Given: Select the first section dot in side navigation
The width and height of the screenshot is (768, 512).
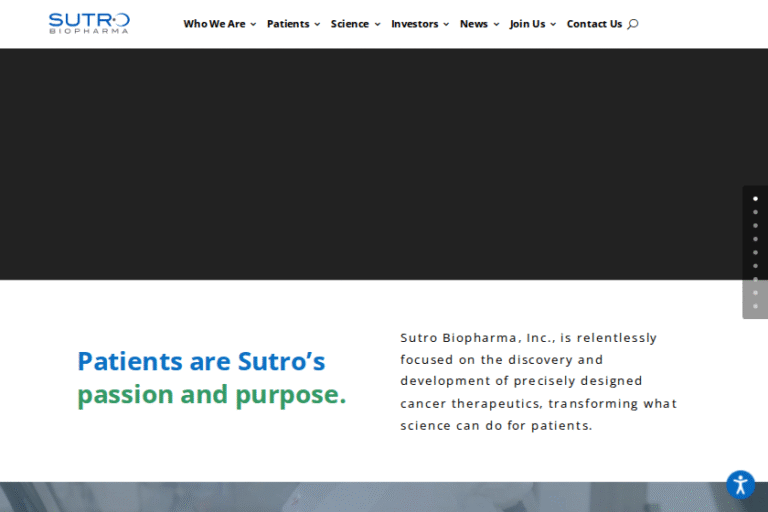Looking at the screenshot, I should click(x=755, y=198).
